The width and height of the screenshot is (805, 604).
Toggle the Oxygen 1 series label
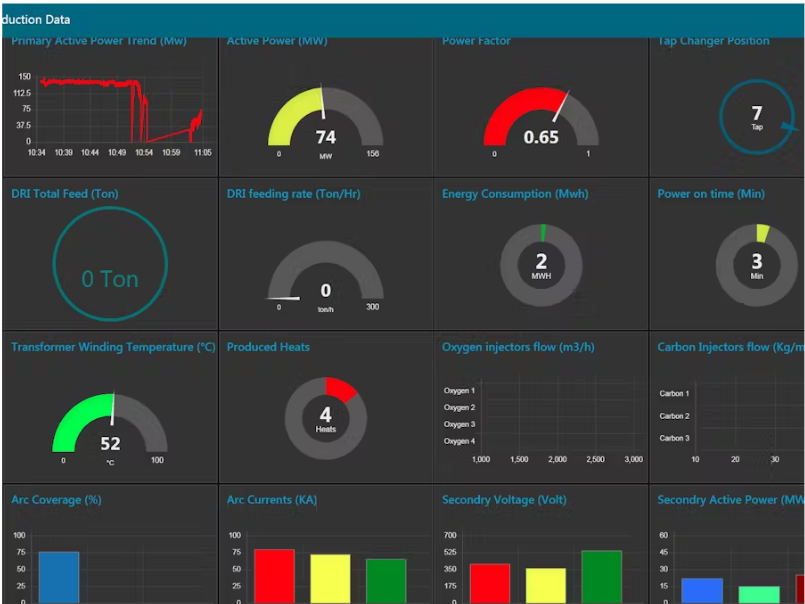point(460,393)
